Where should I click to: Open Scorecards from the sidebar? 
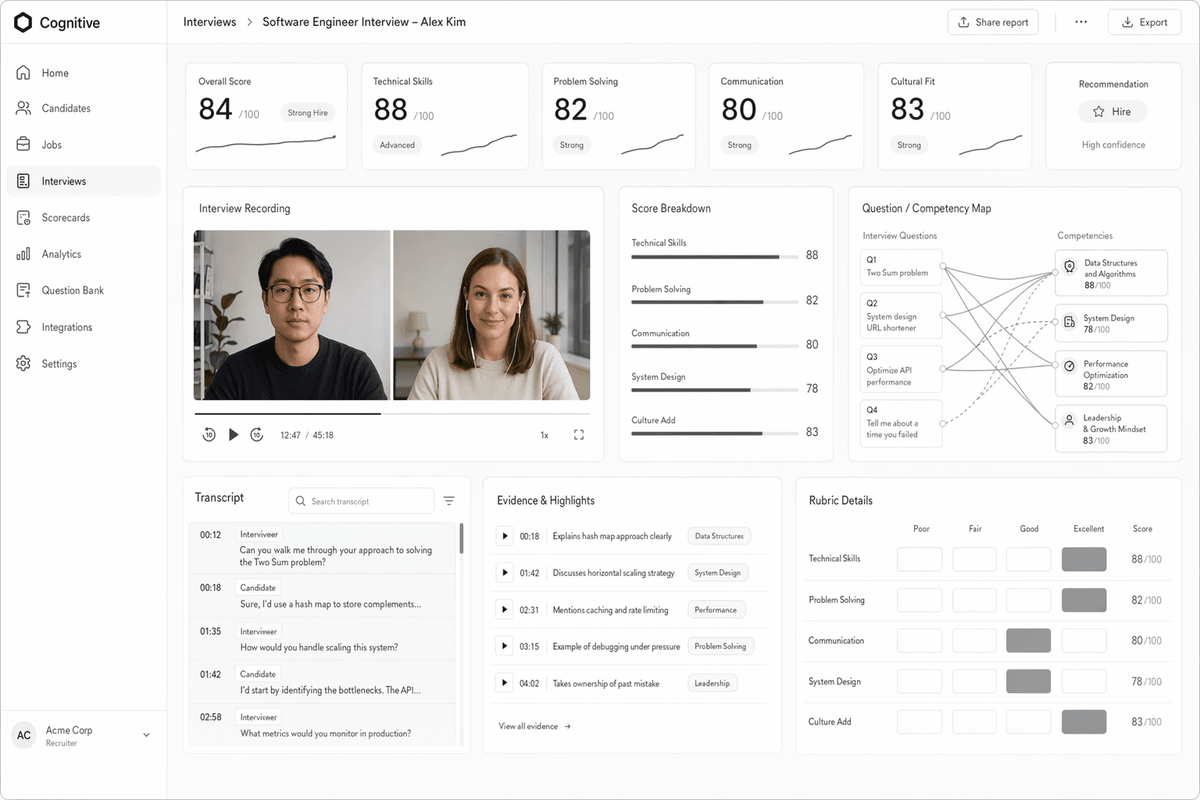point(83,217)
